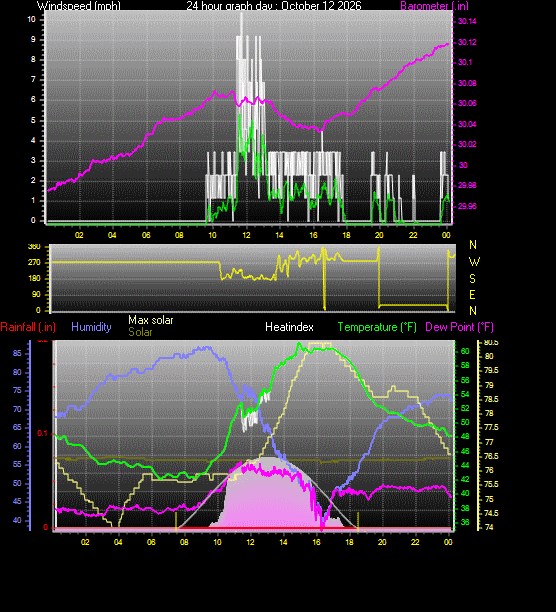Image resolution: width=556 pixels, height=612 pixels.
Task: Select temperature axis value 54
Action: [x=465, y=395]
